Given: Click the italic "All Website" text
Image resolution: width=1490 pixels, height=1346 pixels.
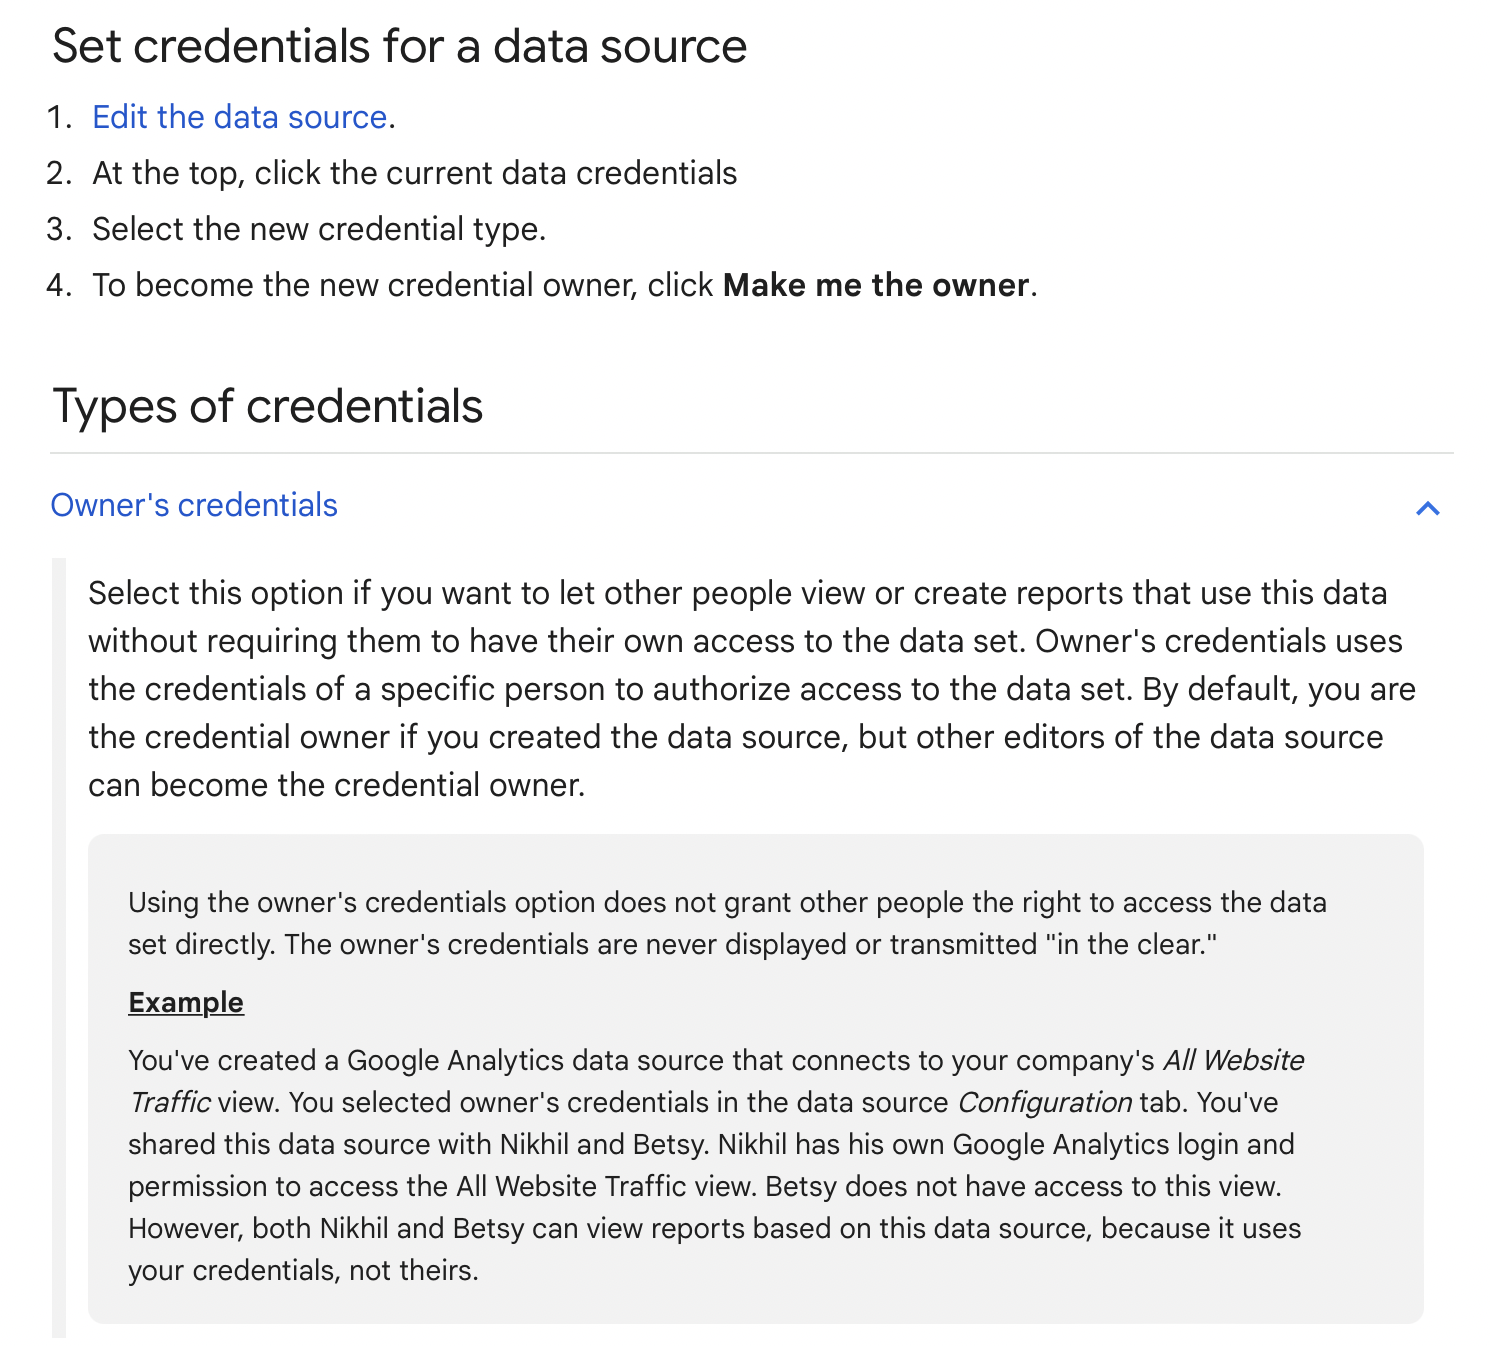Looking at the screenshot, I should point(1233,1060).
